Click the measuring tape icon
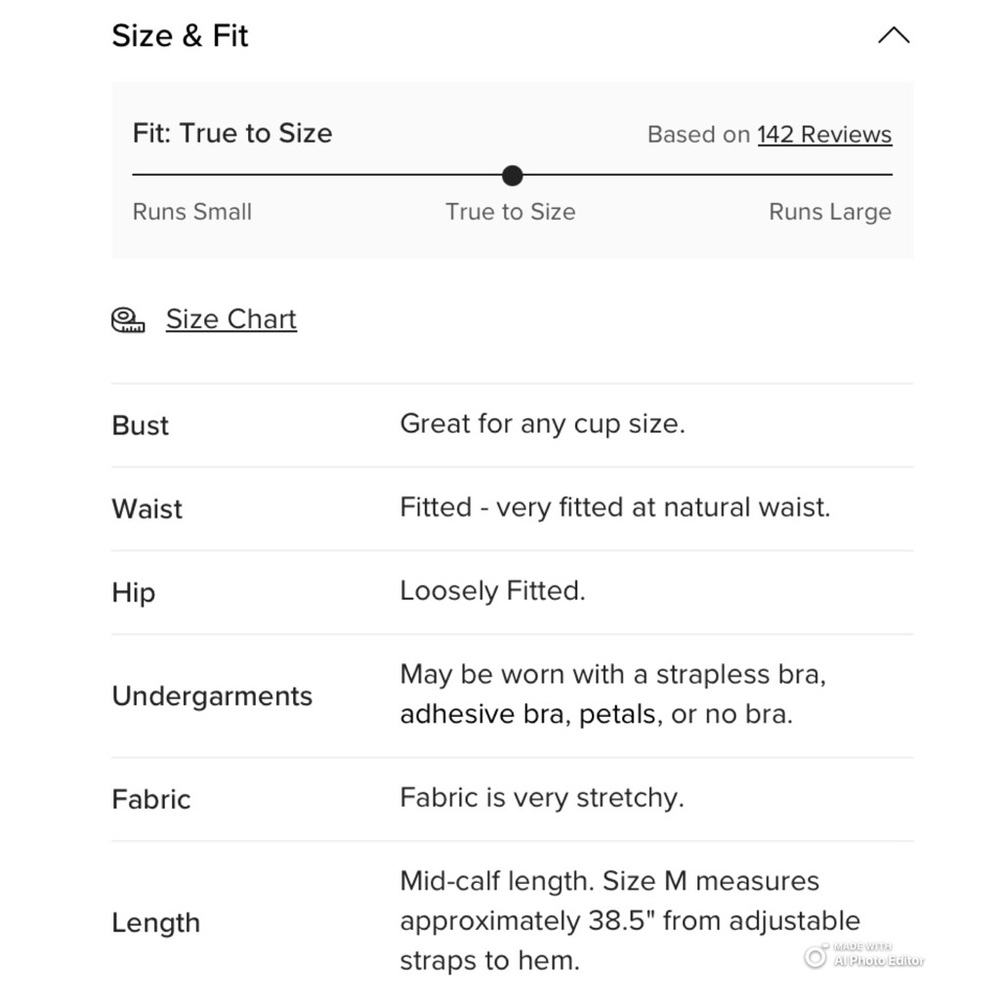 click(x=127, y=319)
